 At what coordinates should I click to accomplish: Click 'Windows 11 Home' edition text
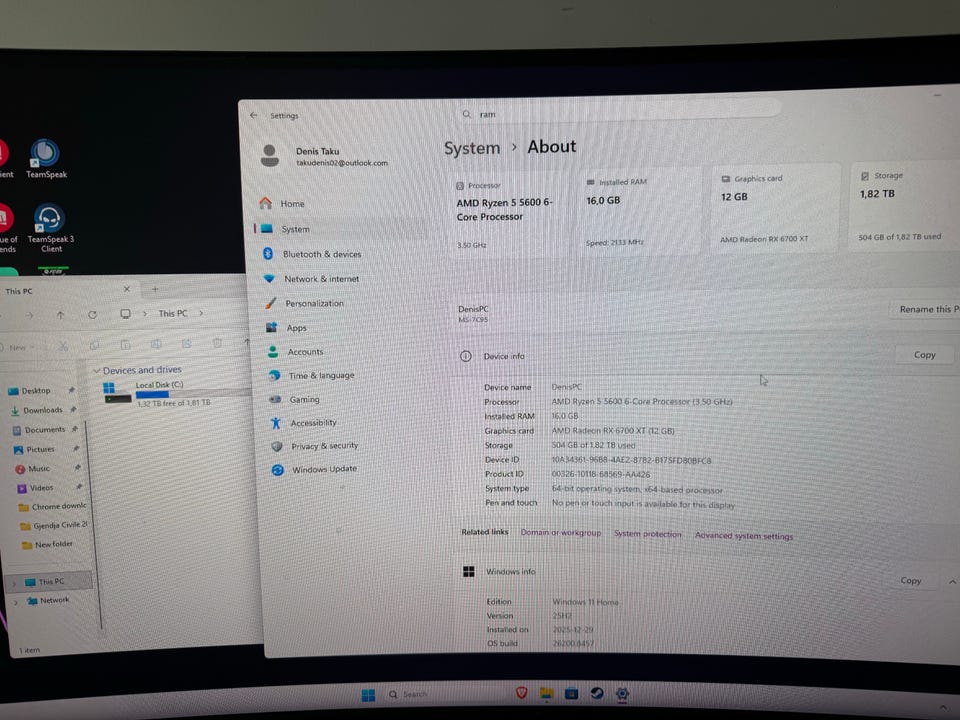click(x=585, y=602)
